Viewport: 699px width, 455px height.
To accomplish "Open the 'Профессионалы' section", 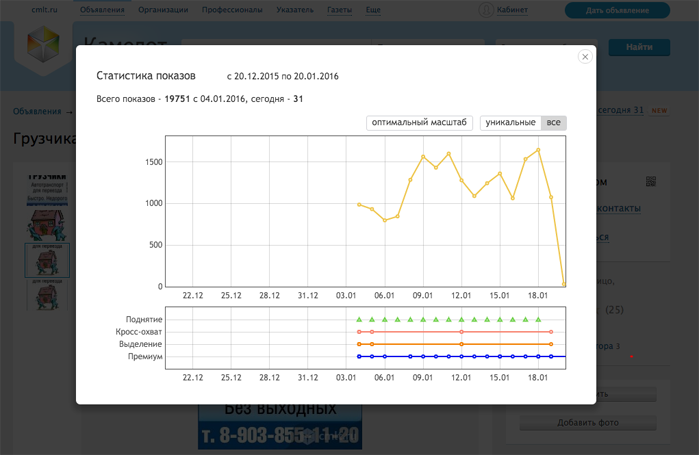I will [x=232, y=10].
